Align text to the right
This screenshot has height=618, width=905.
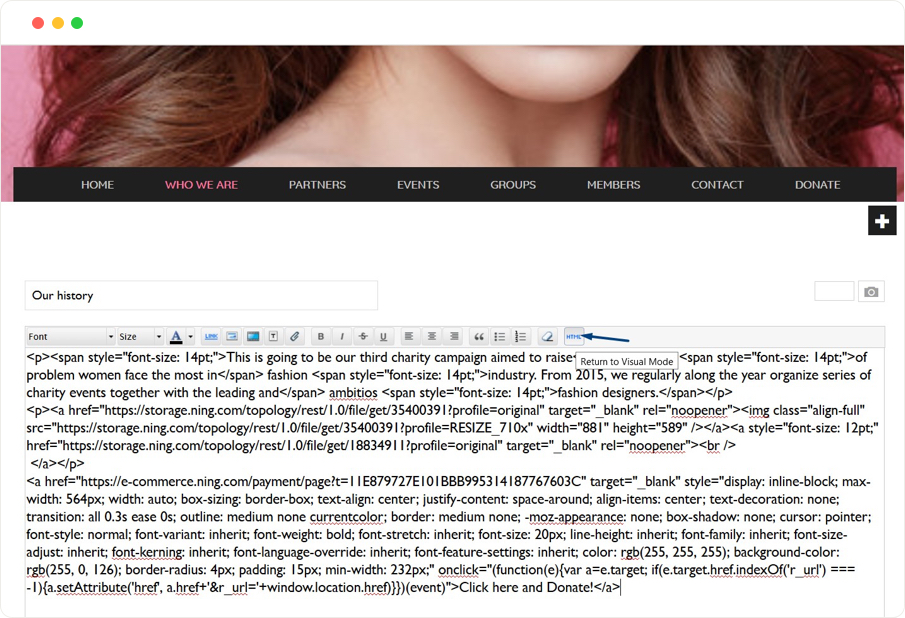pyautogui.click(x=454, y=336)
